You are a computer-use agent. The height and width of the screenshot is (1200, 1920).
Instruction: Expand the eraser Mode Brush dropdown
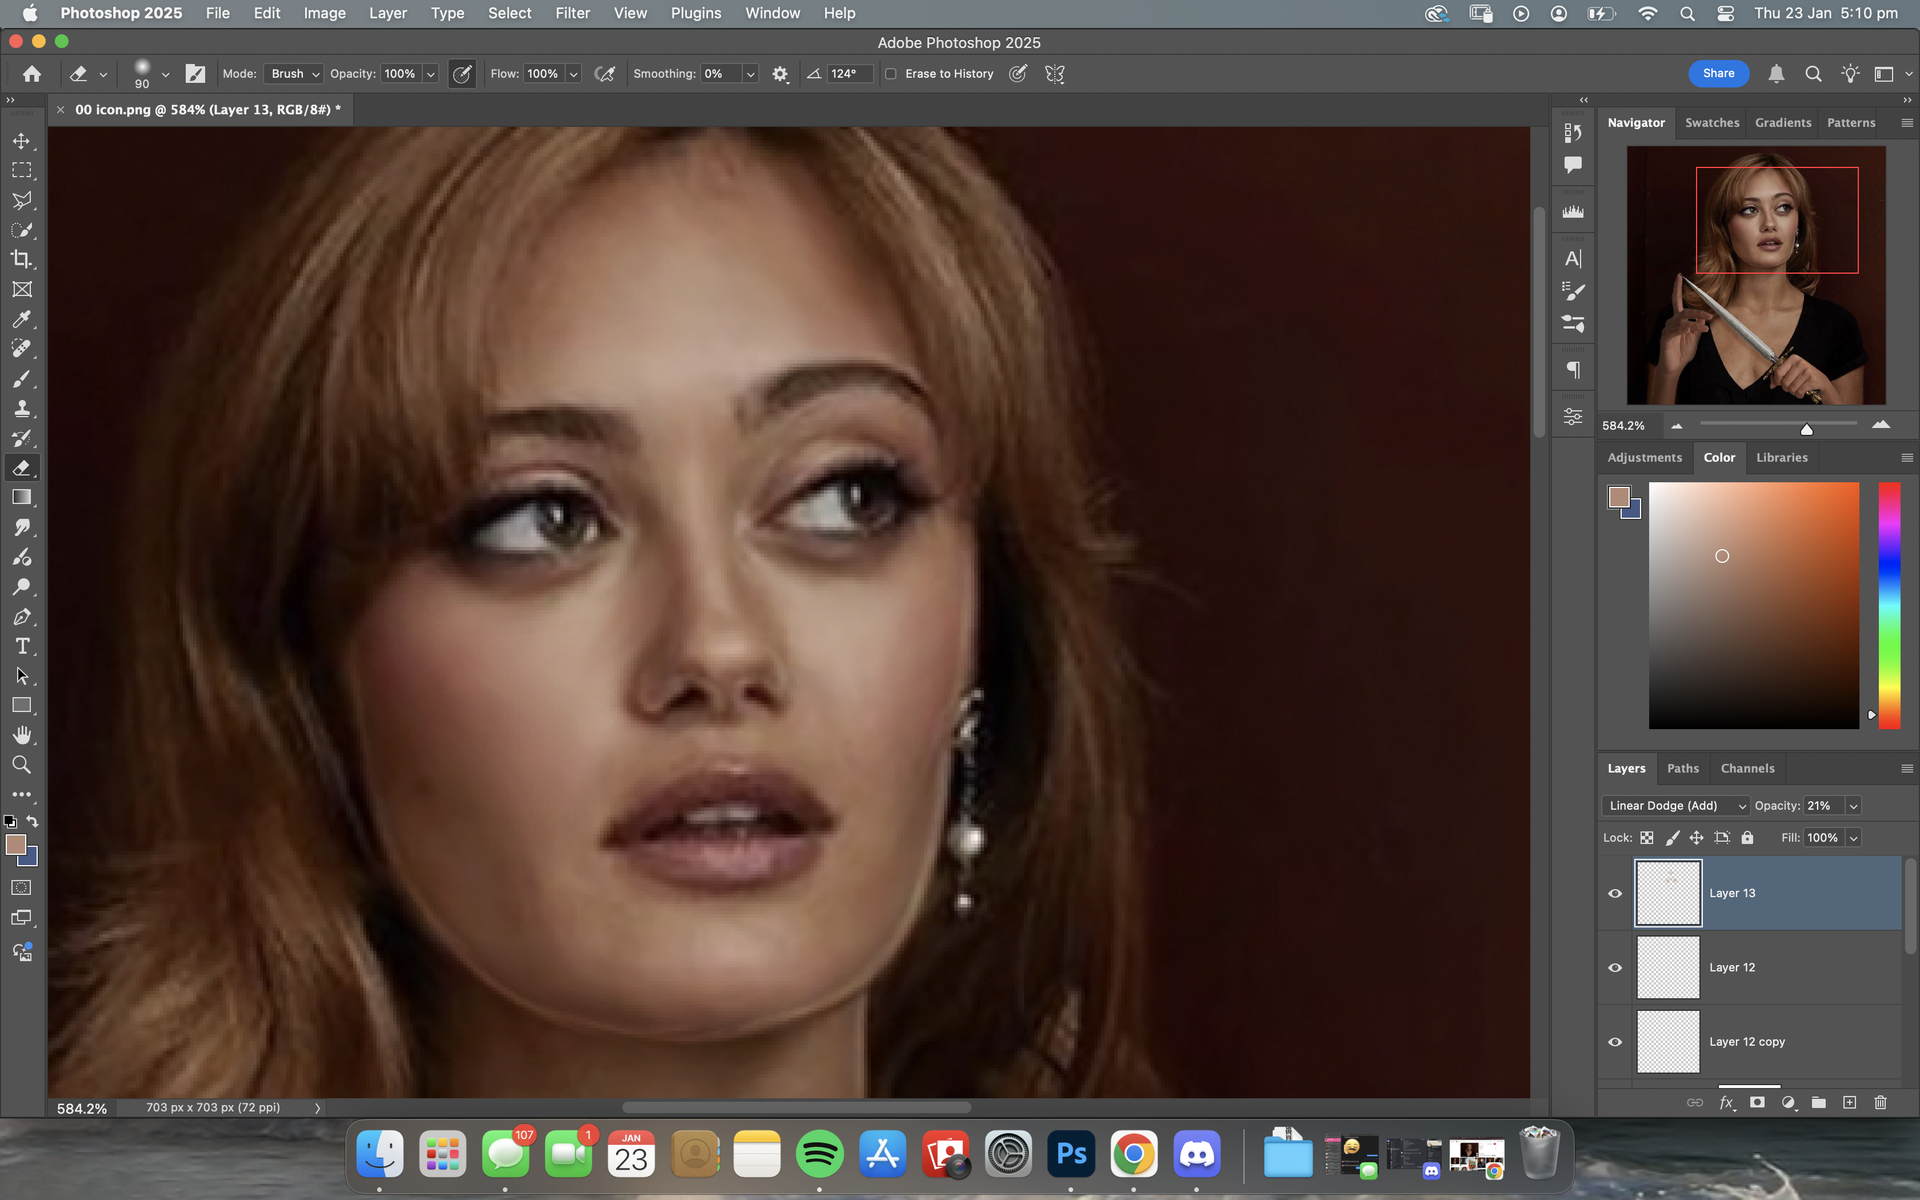[295, 74]
